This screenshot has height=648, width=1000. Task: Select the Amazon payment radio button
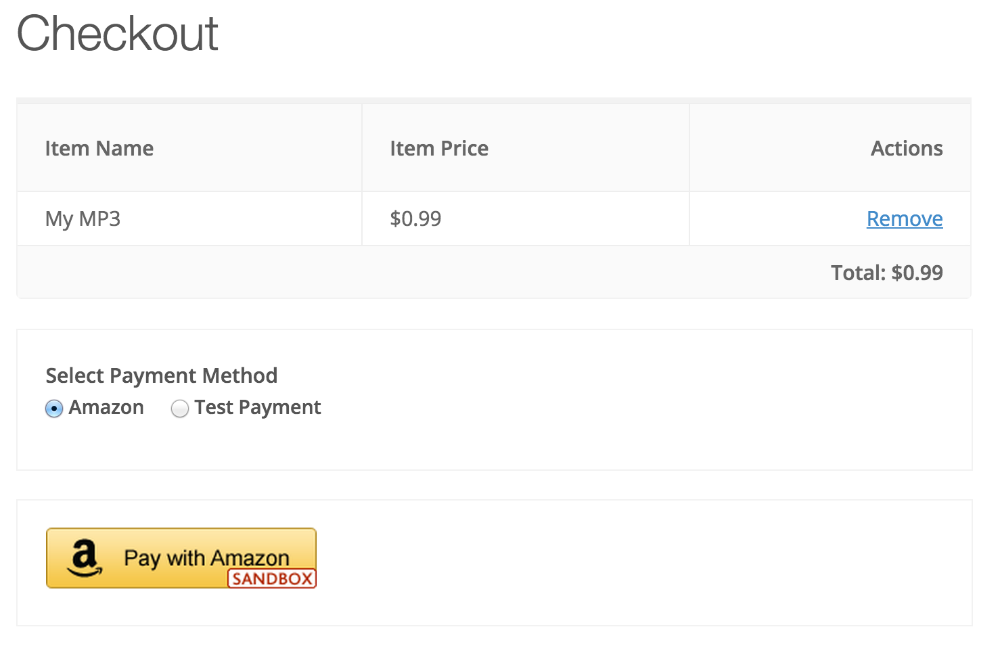pos(53,408)
